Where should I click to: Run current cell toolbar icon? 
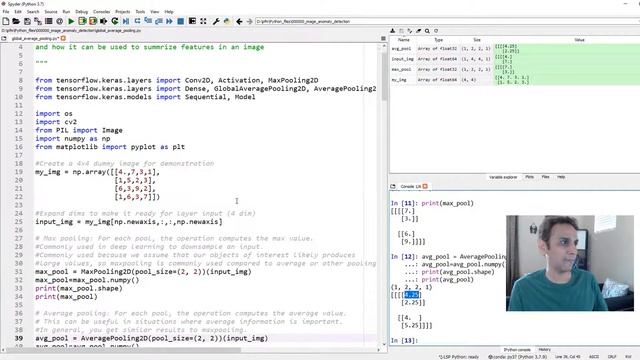tap(82, 21)
